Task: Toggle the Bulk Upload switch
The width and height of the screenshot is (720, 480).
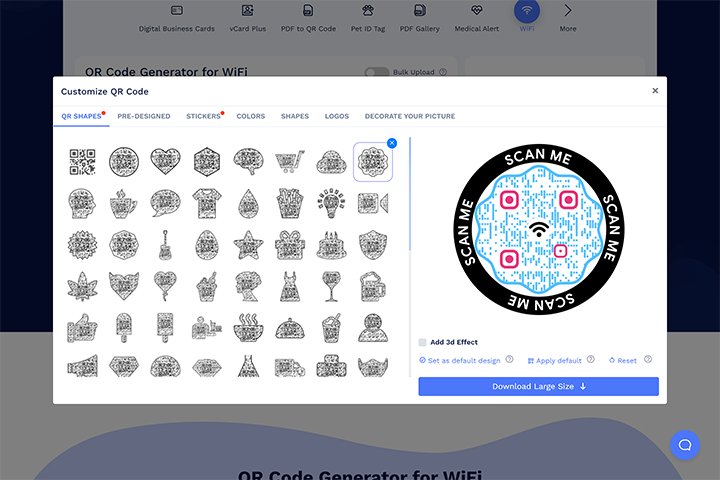Action: [377, 72]
